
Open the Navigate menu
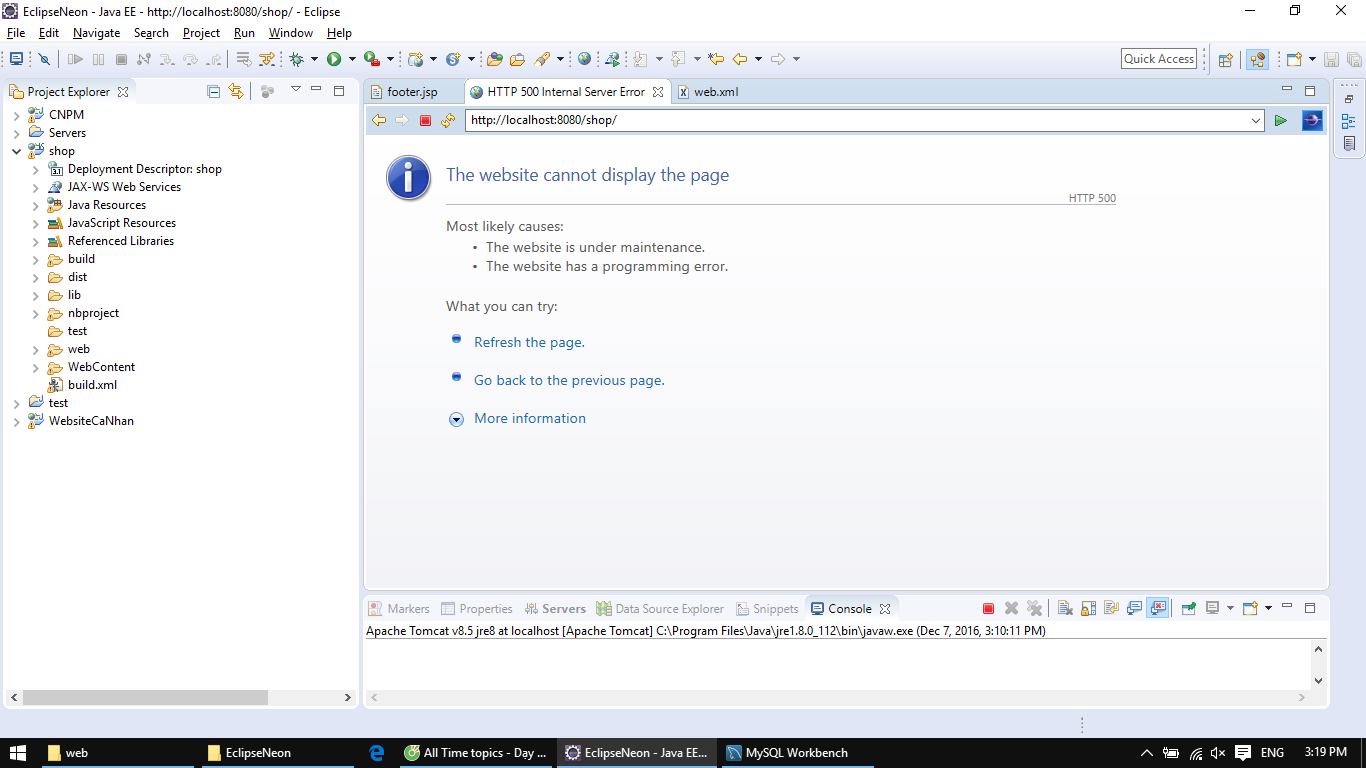coord(96,33)
